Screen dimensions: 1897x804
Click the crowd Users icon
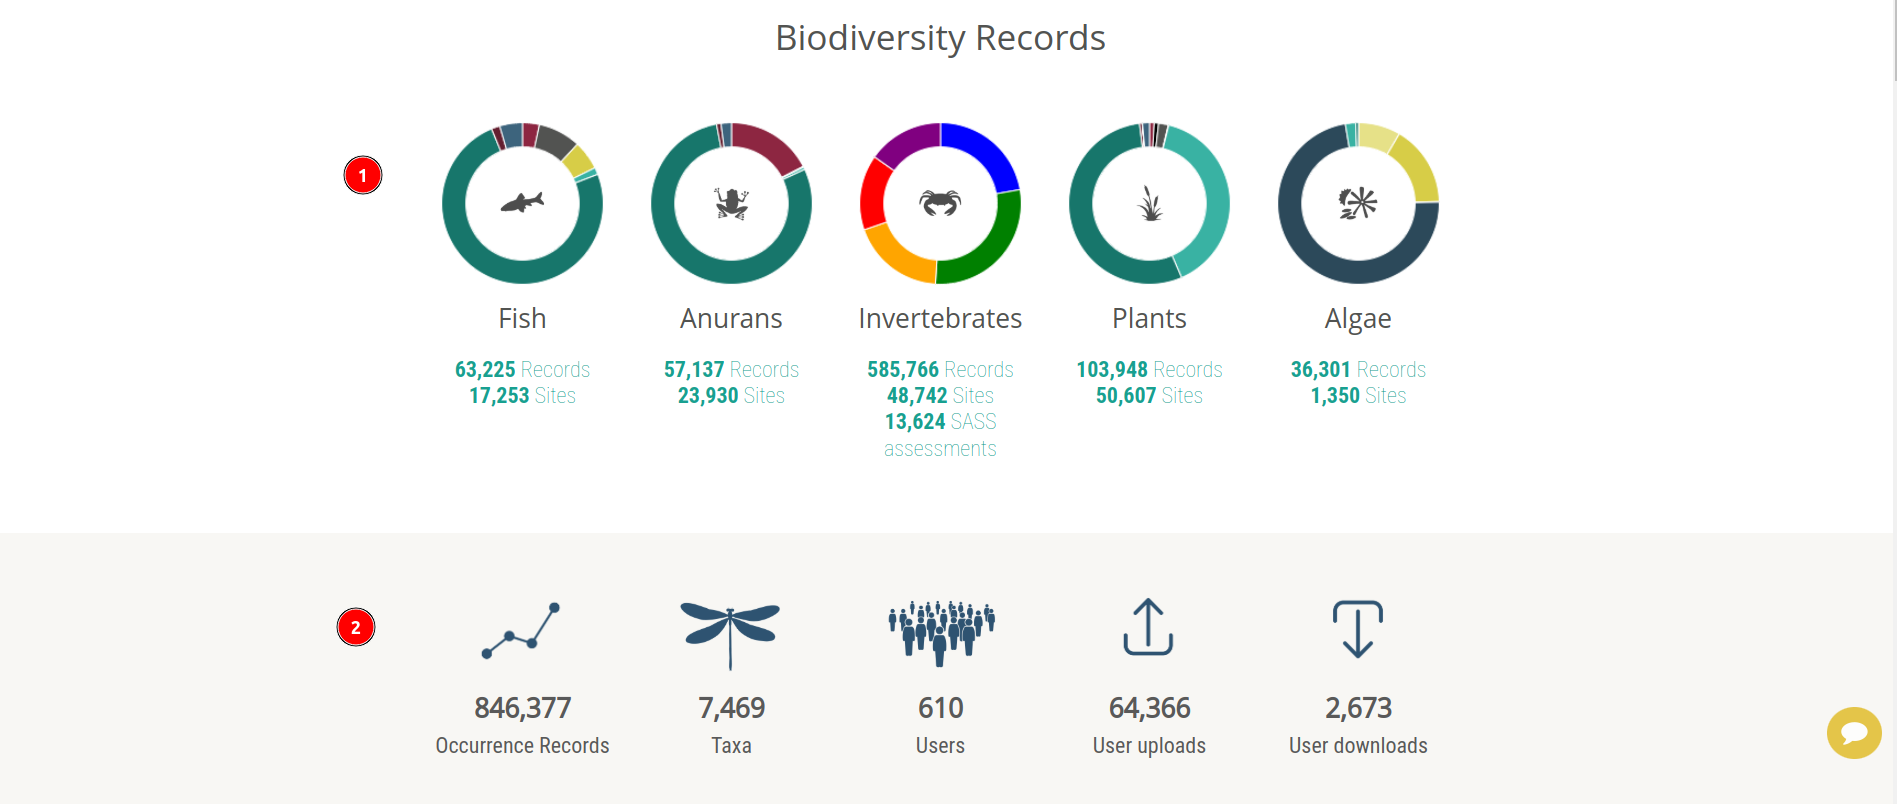941,633
